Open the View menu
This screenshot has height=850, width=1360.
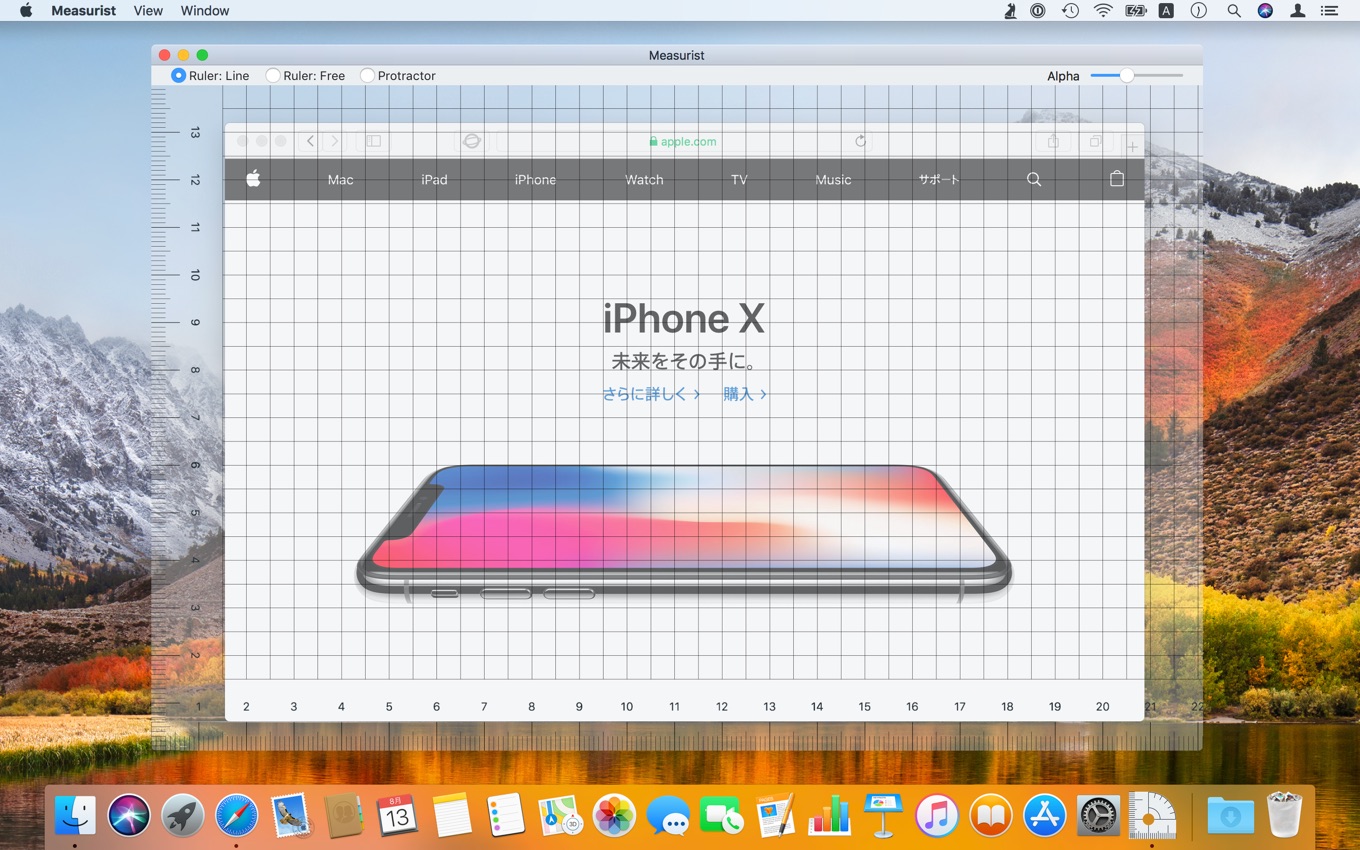click(148, 11)
